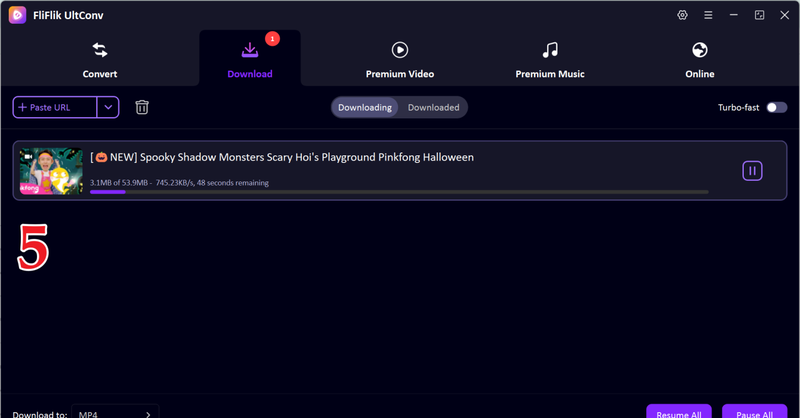Expand the Paste URL dropdown arrow
800x418 pixels.
(x=108, y=107)
